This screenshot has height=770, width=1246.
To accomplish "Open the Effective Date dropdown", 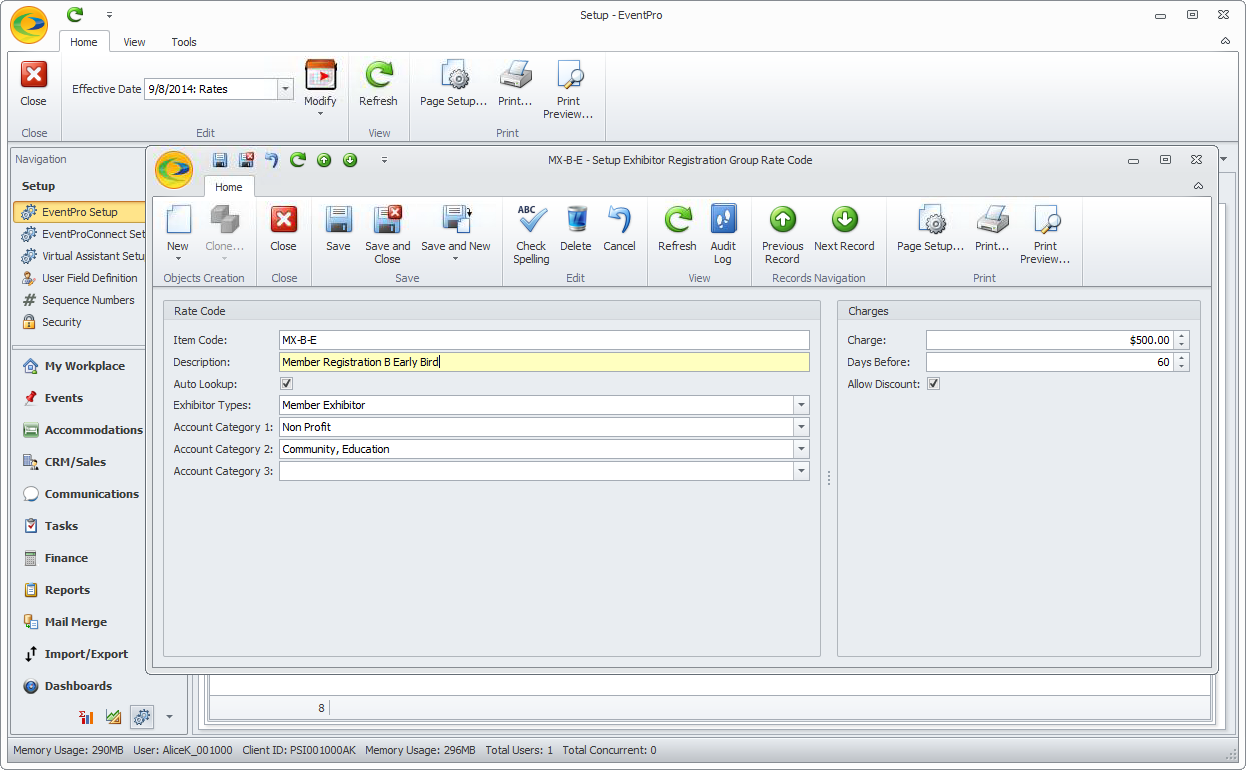I will click(285, 89).
